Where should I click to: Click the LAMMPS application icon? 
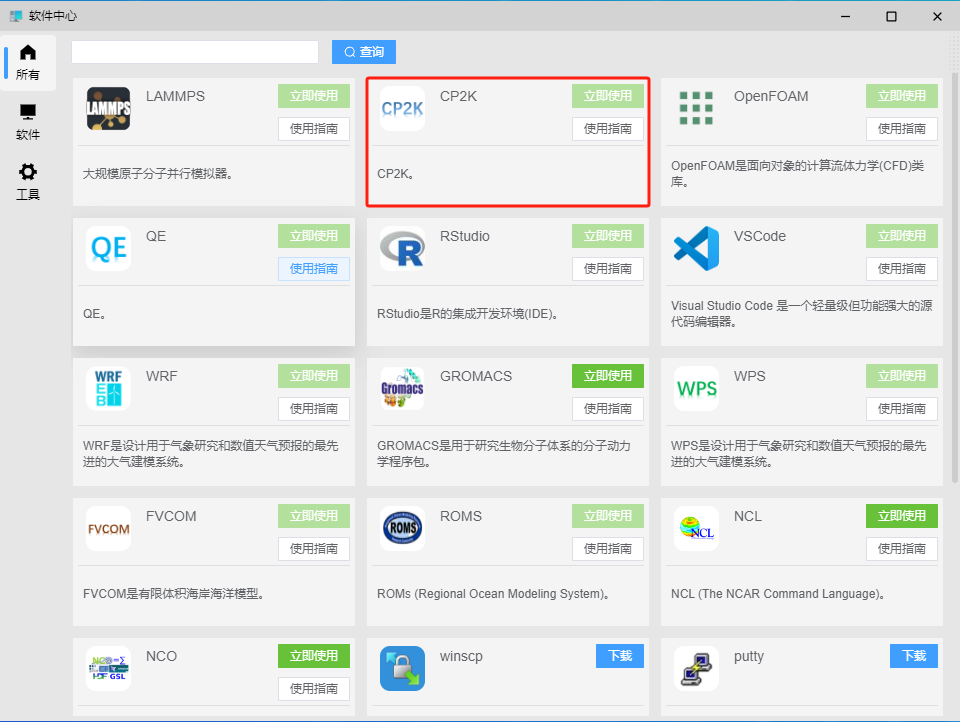(x=108, y=108)
